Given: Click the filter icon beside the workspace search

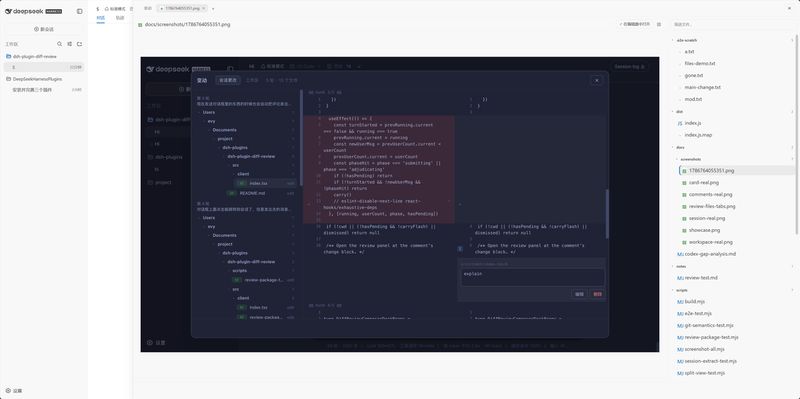Looking at the screenshot, I should click(x=69, y=44).
